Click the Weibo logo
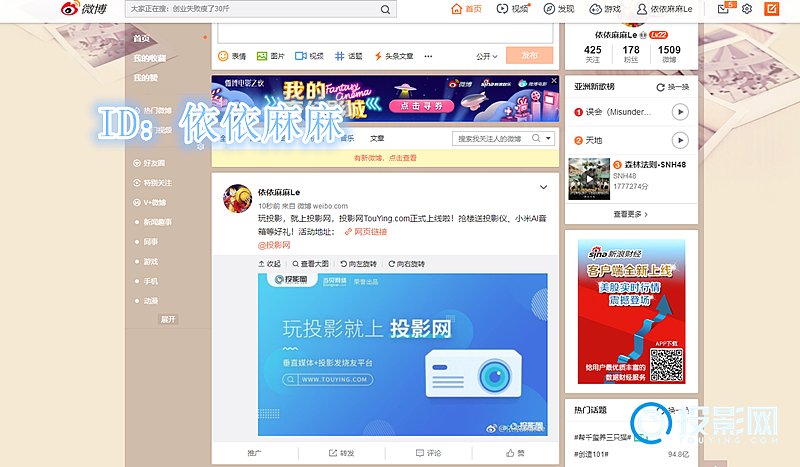This screenshot has height=467, width=800. point(83,9)
